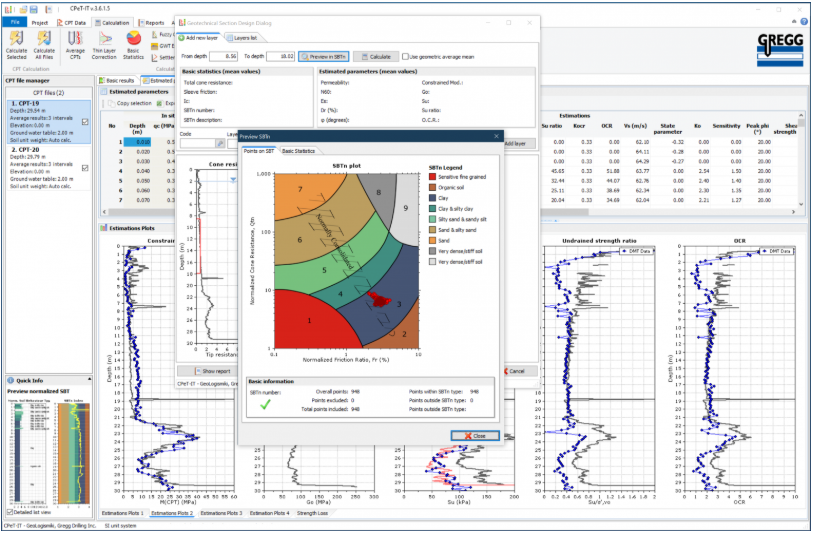Click the help question mark icon
Image resolution: width=813 pixels, height=534 pixels.
click(x=804, y=22)
